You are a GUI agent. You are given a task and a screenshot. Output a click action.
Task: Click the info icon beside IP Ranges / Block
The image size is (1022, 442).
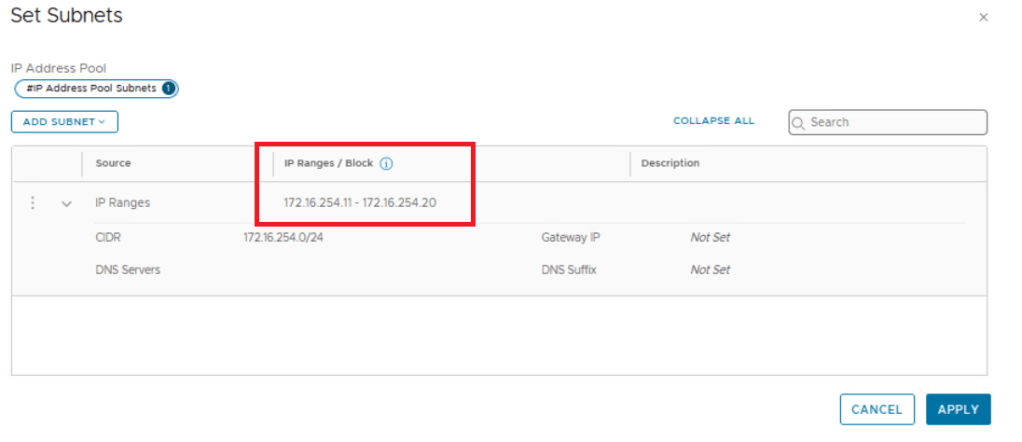pos(386,164)
